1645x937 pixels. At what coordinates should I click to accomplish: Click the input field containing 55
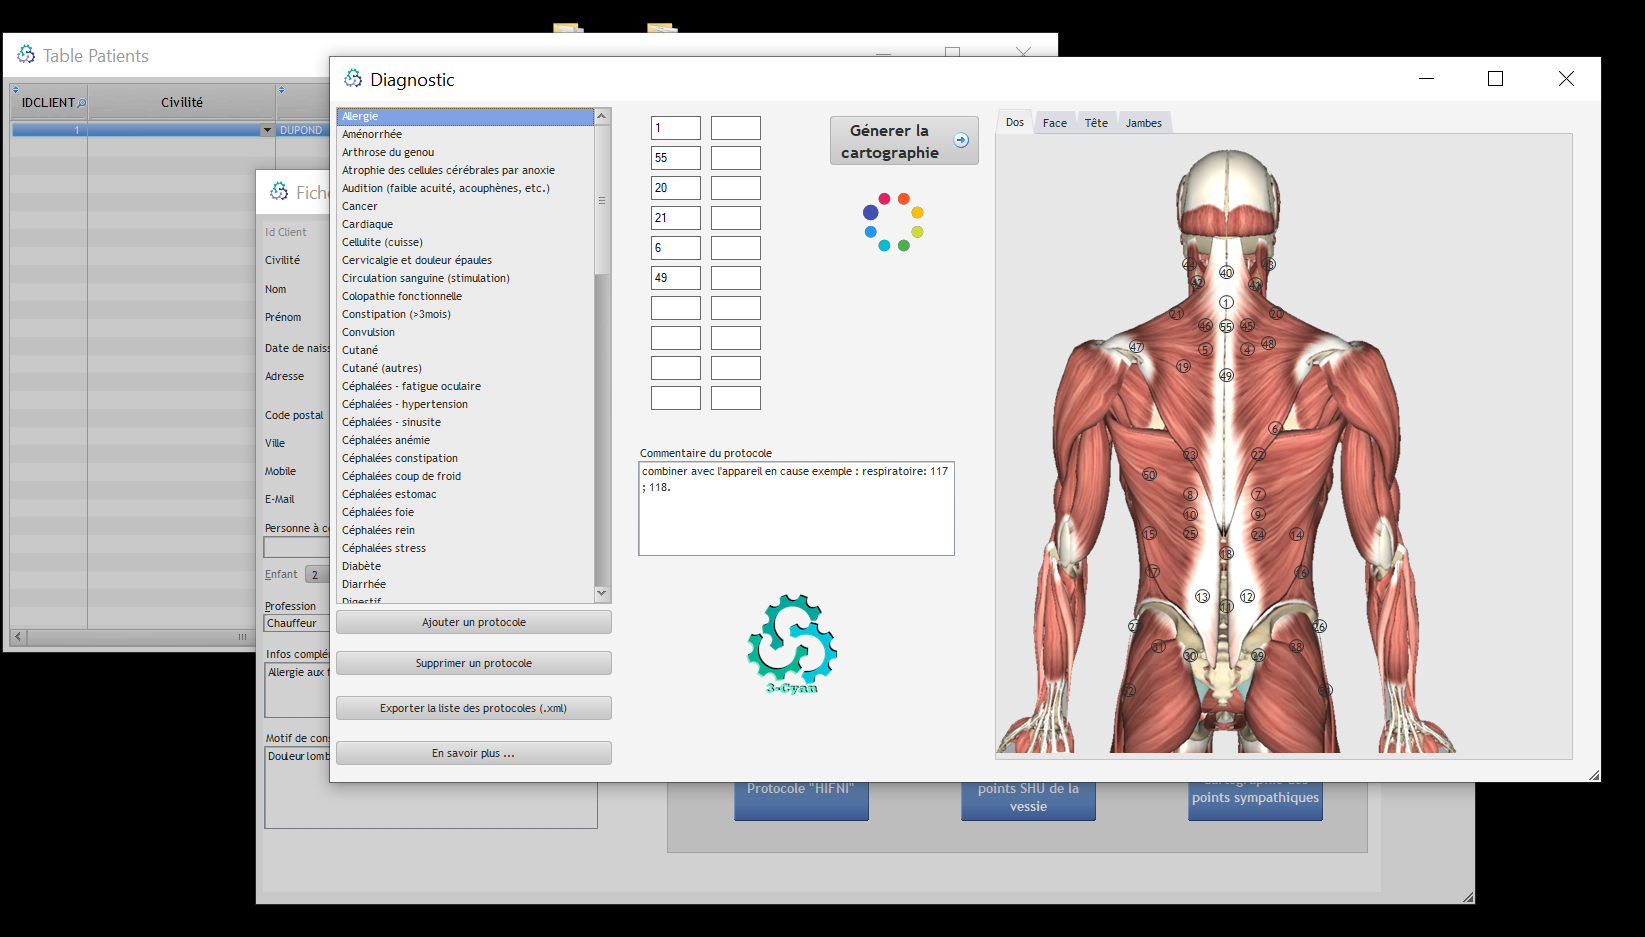click(x=675, y=158)
